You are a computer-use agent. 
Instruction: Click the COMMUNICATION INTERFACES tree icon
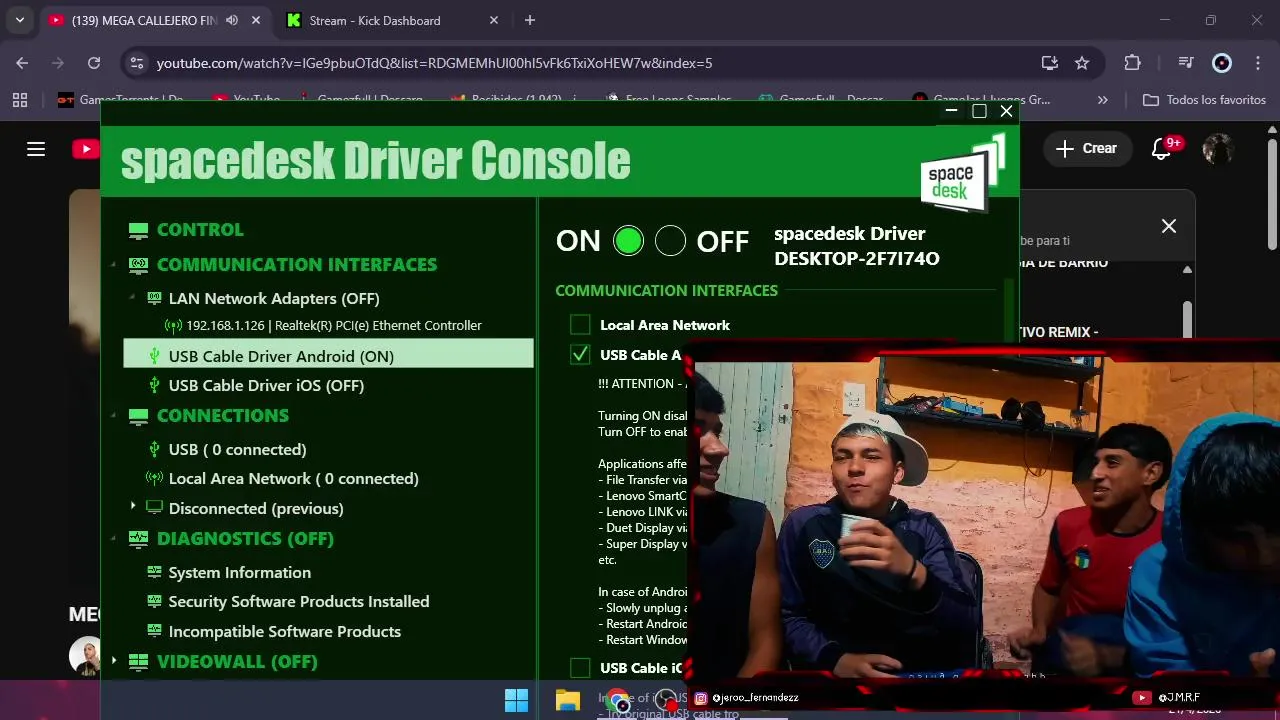138,265
